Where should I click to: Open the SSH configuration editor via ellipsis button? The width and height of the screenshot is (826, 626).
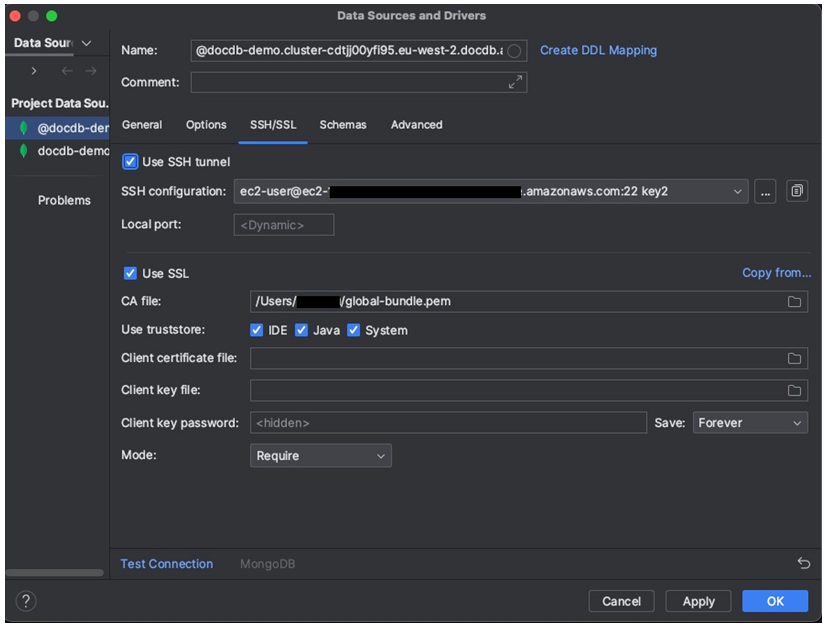[x=766, y=191]
